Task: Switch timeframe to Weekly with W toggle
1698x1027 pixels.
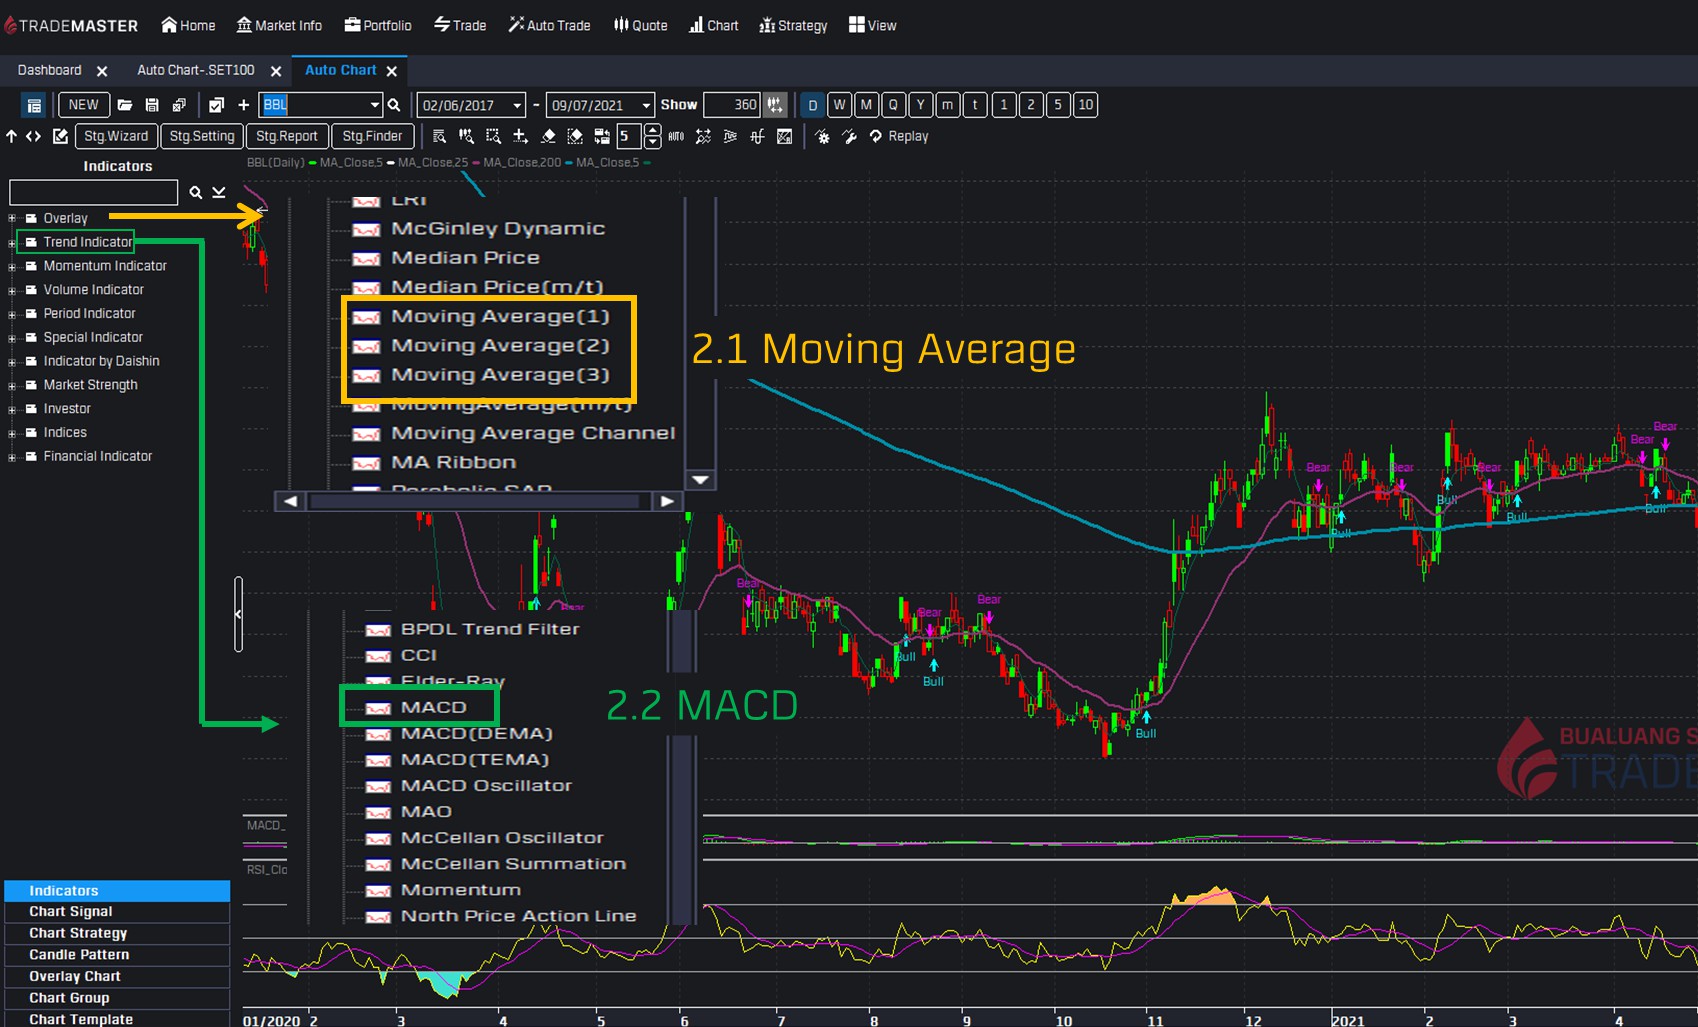Action: tap(840, 105)
